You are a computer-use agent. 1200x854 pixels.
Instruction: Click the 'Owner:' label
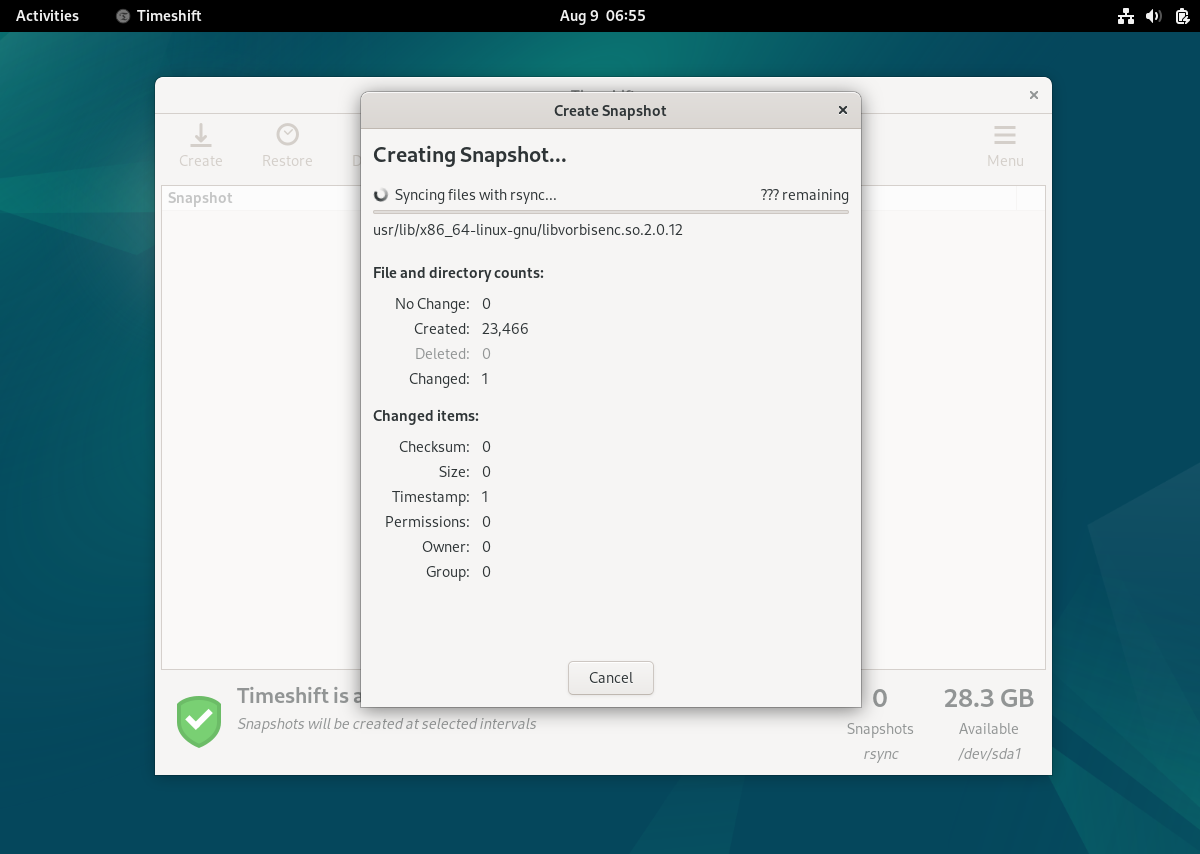click(446, 547)
